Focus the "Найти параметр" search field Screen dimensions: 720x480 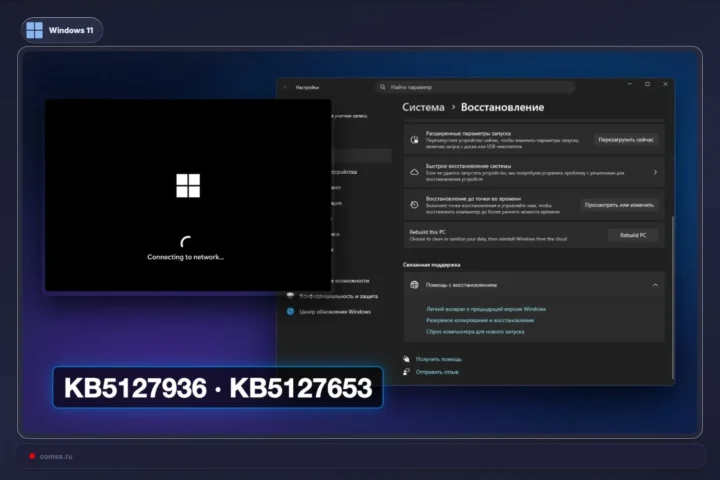click(475, 87)
